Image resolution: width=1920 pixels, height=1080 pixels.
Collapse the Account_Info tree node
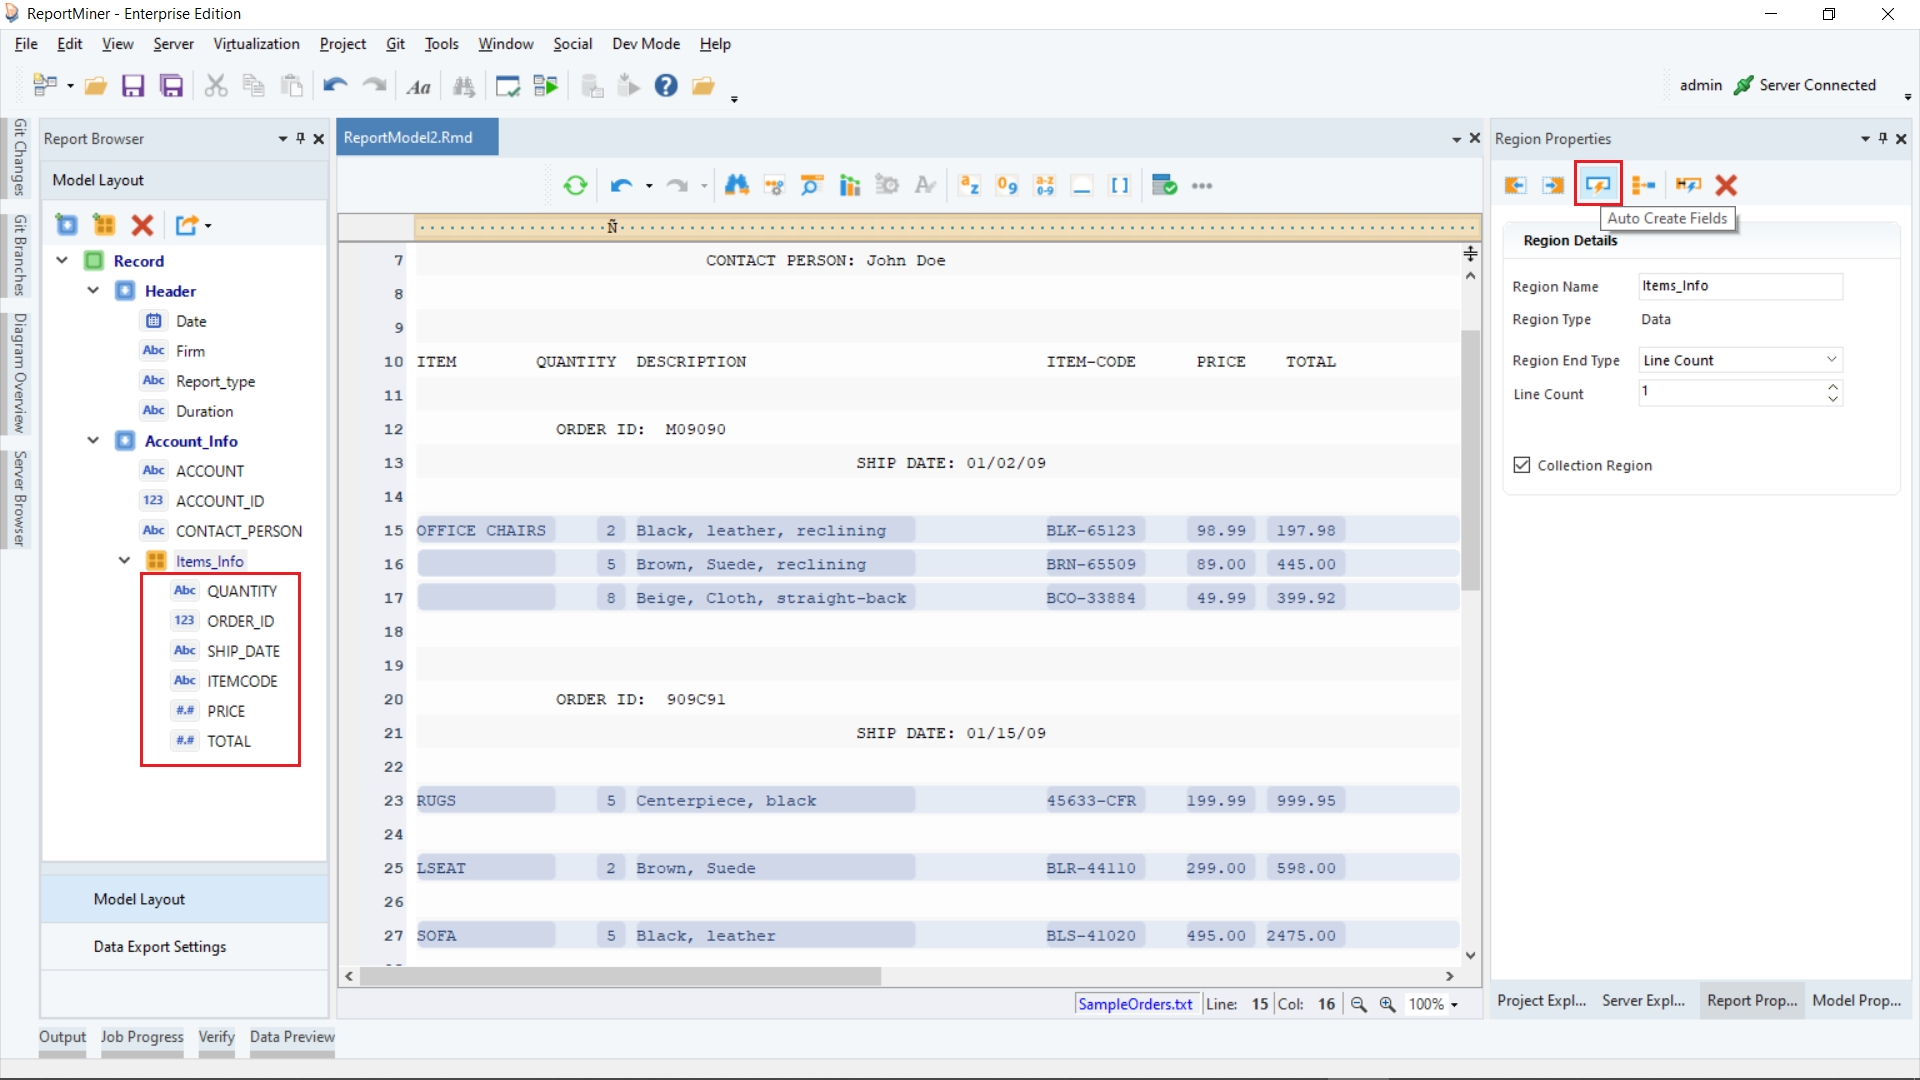coord(93,441)
